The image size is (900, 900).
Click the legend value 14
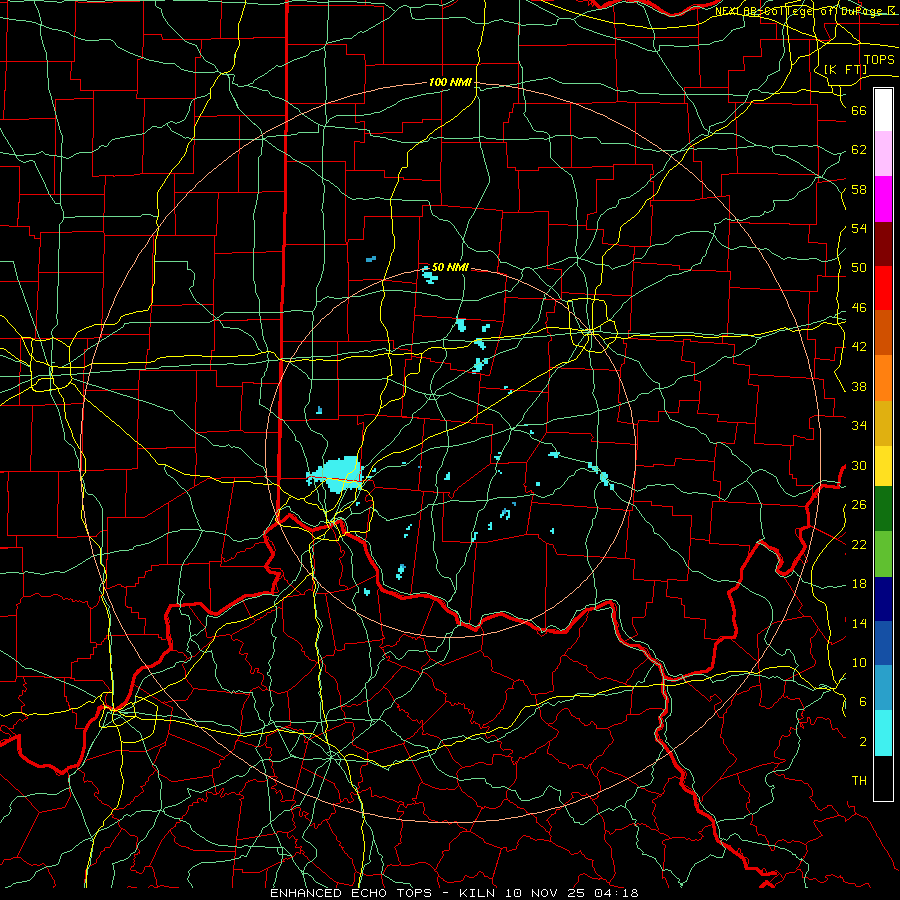(x=859, y=623)
